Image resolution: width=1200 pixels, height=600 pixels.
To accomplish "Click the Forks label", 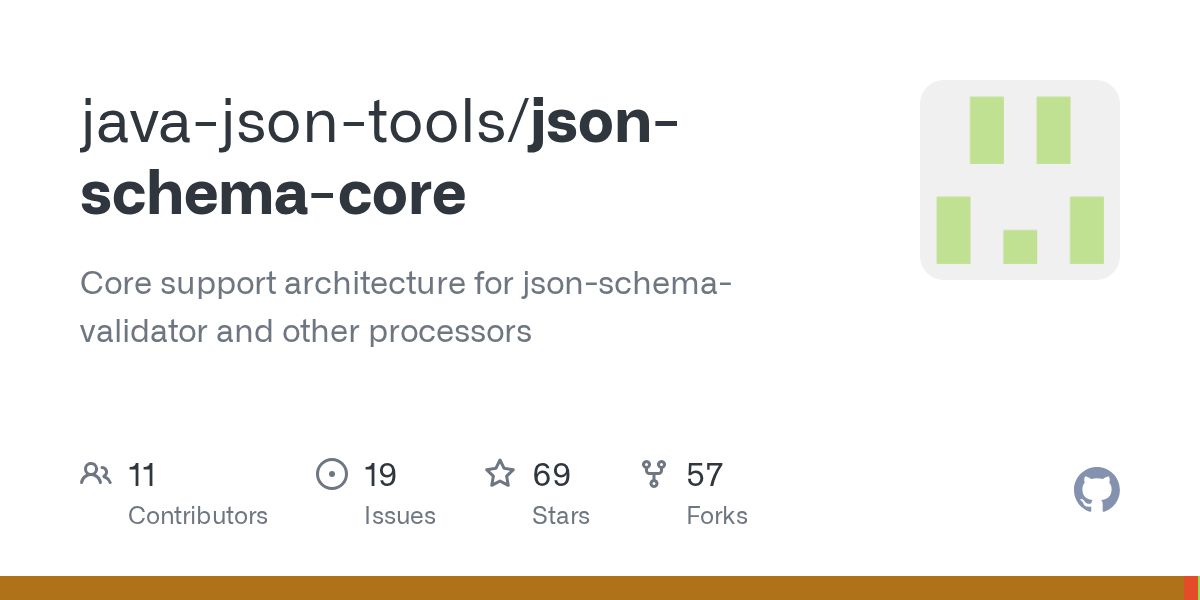I will (717, 516).
